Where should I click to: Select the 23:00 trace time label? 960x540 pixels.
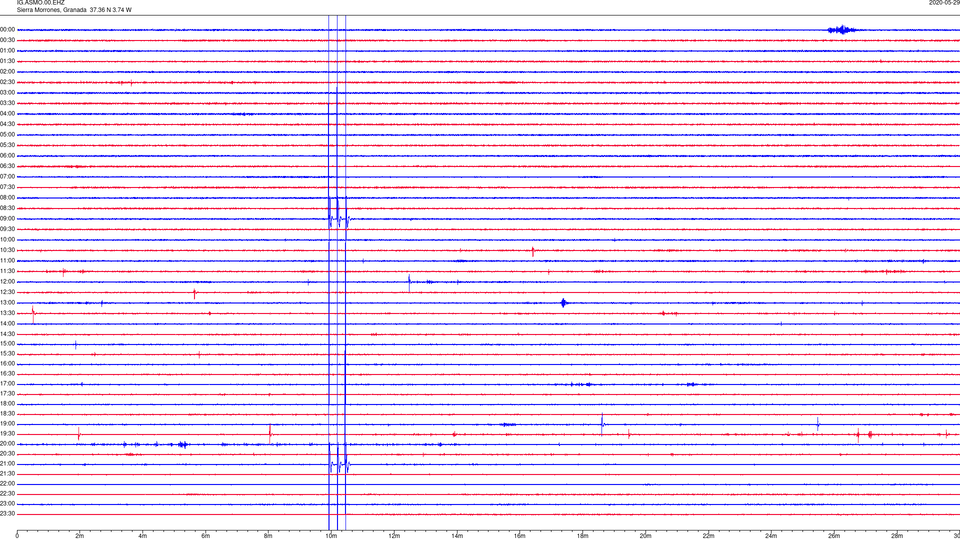(x=8, y=503)
